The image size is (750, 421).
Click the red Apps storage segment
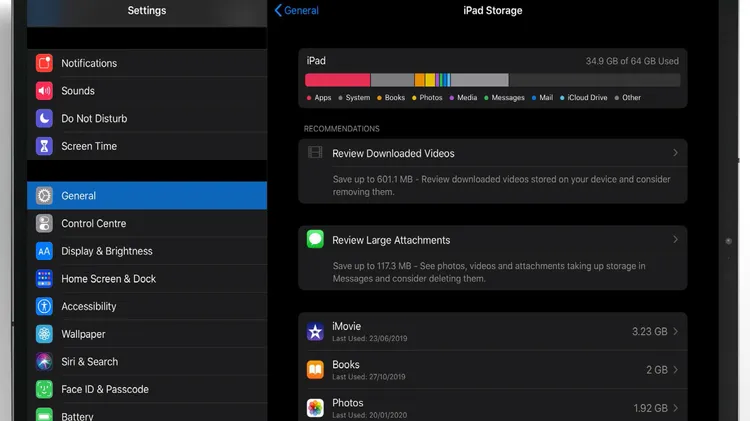tap(338, 80)
